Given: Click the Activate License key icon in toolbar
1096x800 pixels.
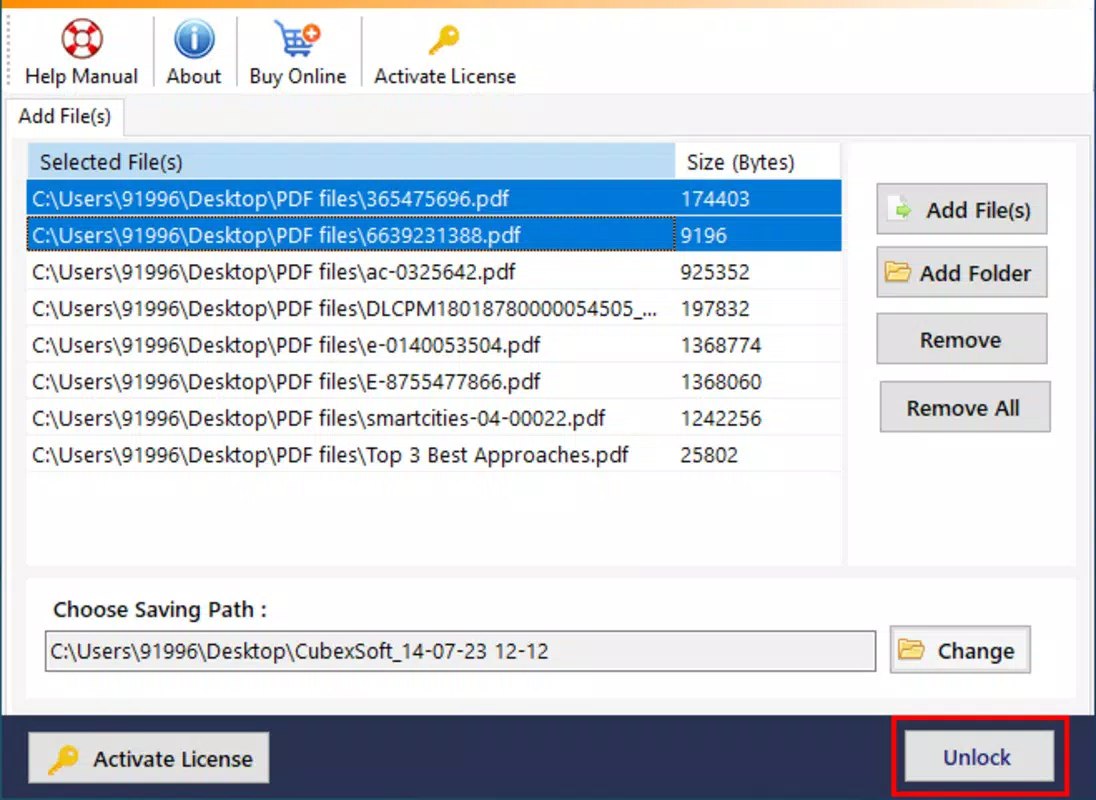Looking at the screenshot, I should tap(445, 40).
